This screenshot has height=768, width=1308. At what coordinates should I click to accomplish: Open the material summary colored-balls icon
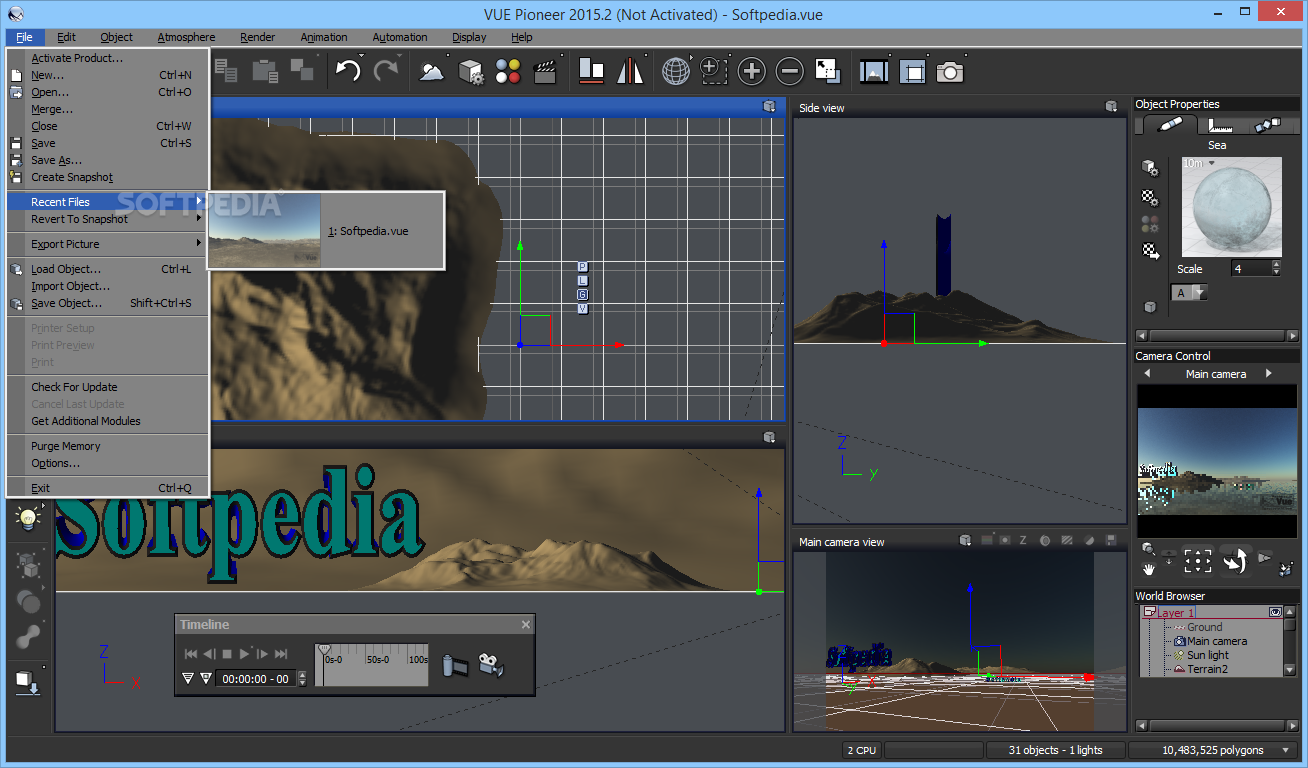click(508, 71)
